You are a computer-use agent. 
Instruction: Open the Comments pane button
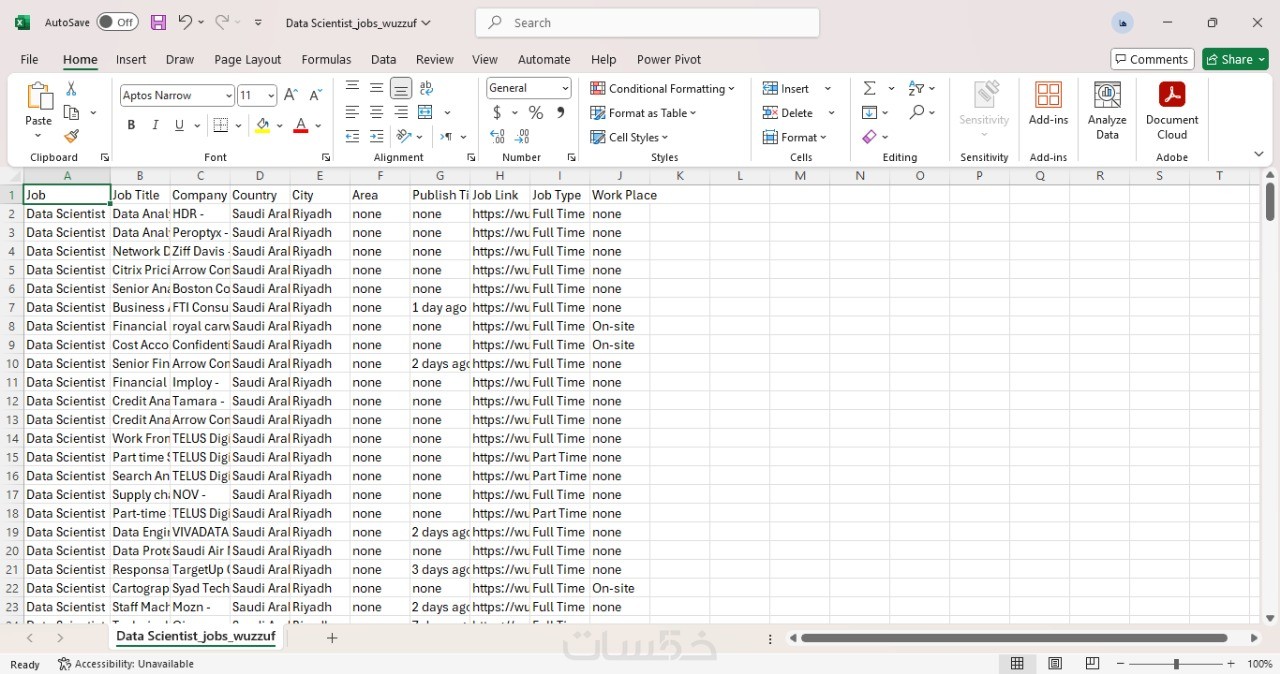(x=1152, y=59)
